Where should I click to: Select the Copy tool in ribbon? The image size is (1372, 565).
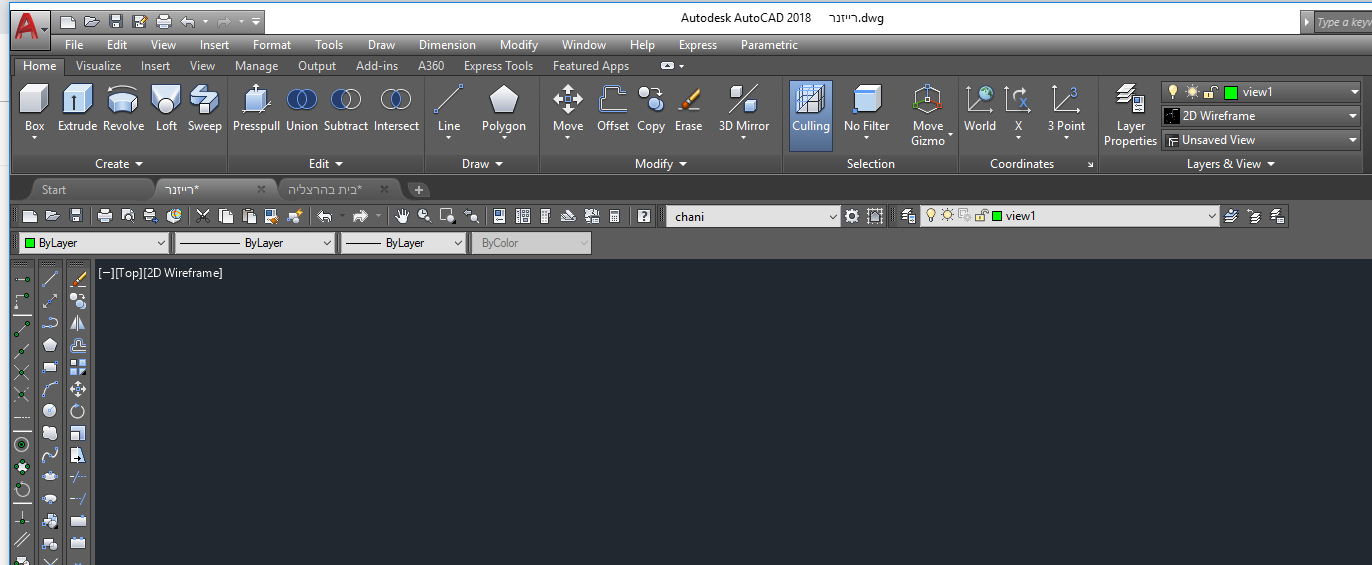tap(651, 108)
